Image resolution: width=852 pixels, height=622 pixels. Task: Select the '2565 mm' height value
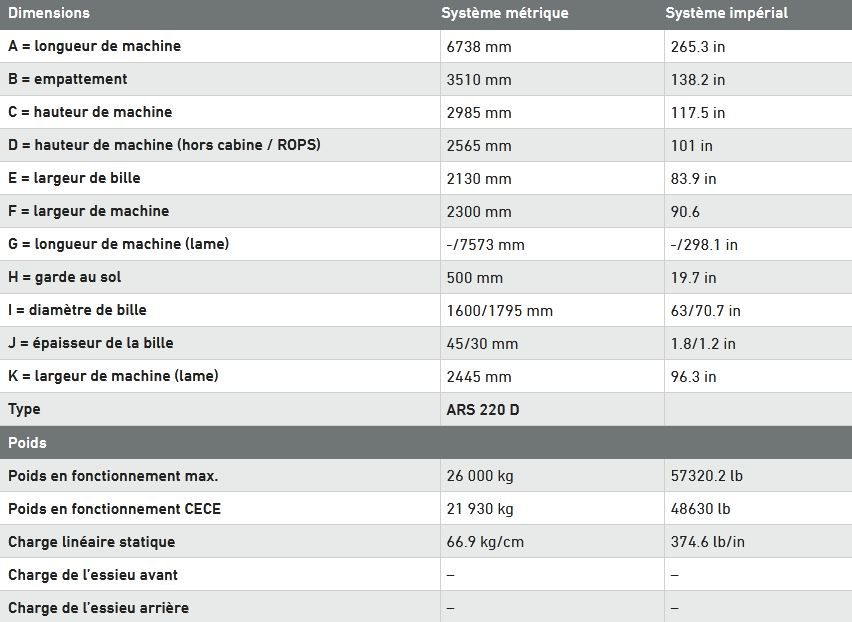479,145
